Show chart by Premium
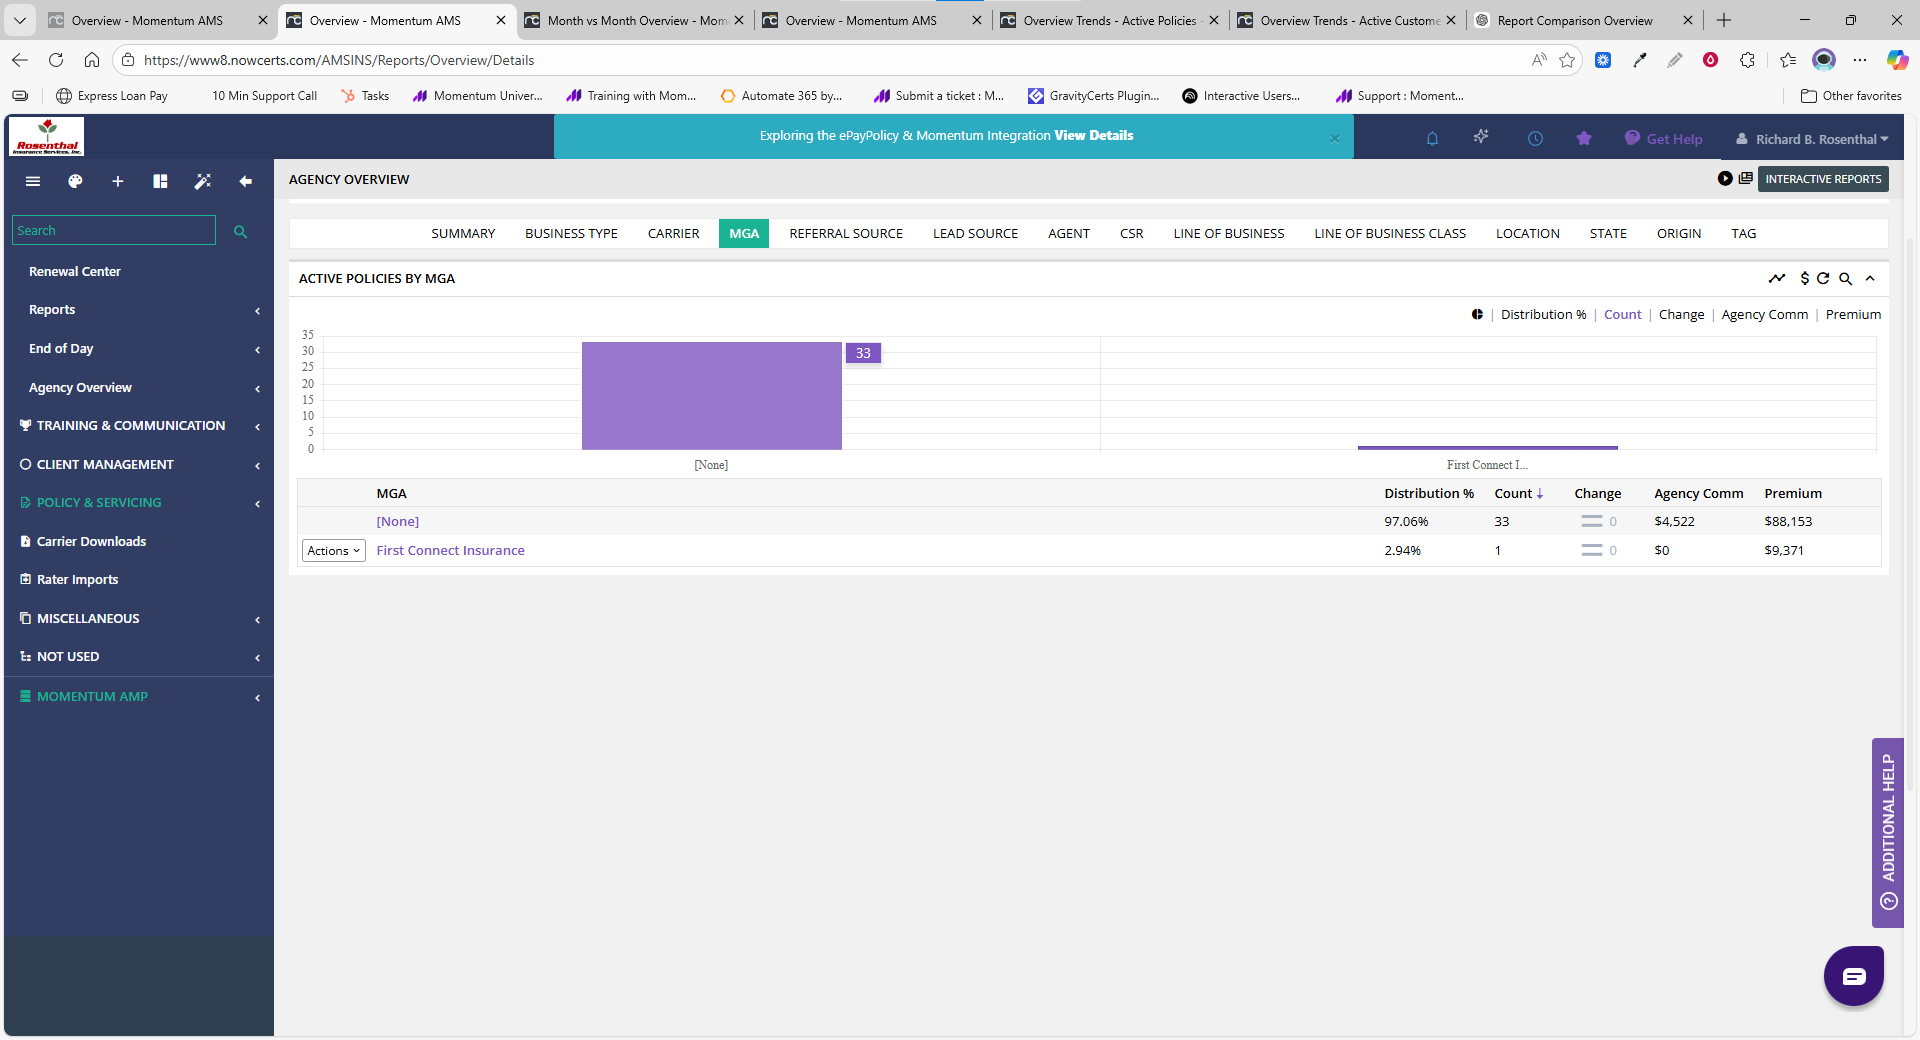The height and width of the screenshot is (1040, 1920). point(1853,315)
